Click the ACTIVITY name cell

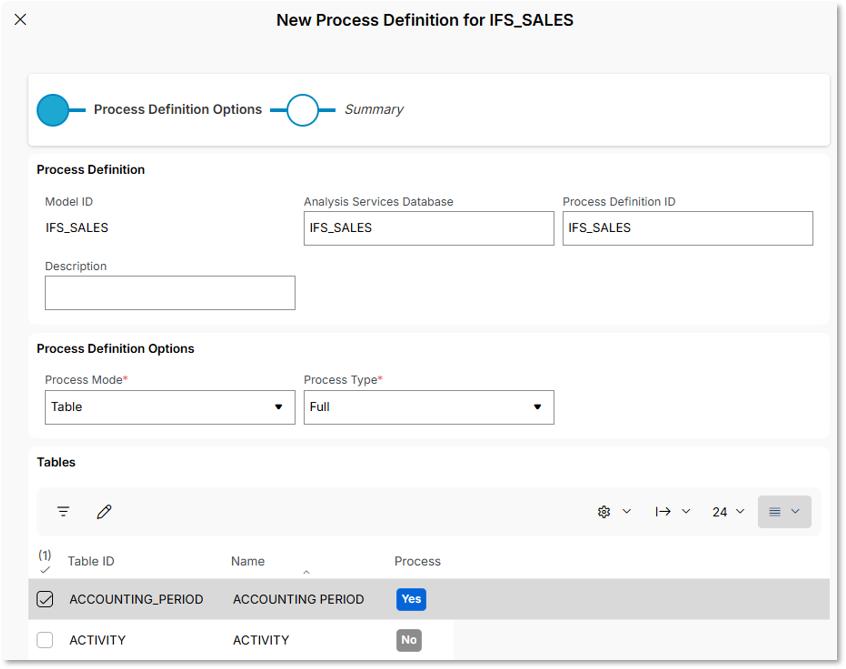[261, 640]
